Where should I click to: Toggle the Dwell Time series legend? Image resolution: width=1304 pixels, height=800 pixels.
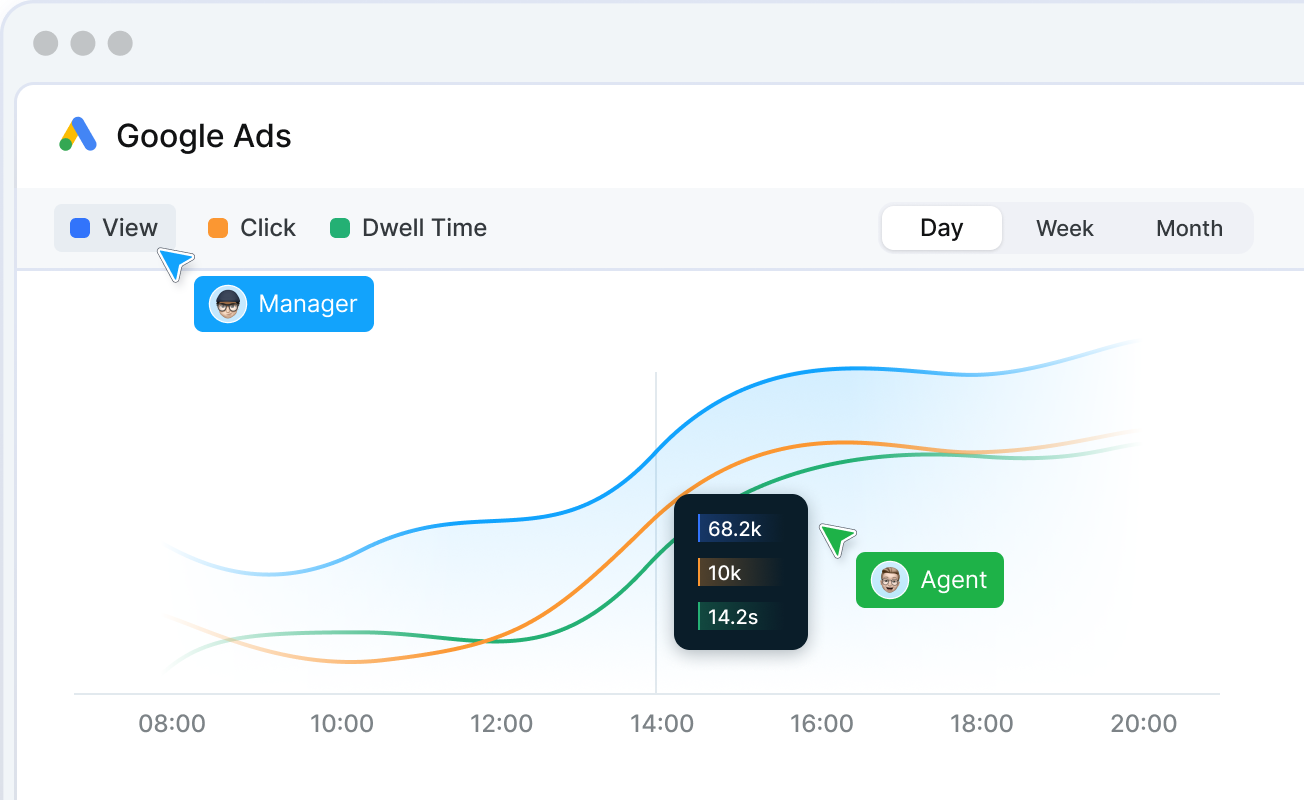(x=408, y=228)
